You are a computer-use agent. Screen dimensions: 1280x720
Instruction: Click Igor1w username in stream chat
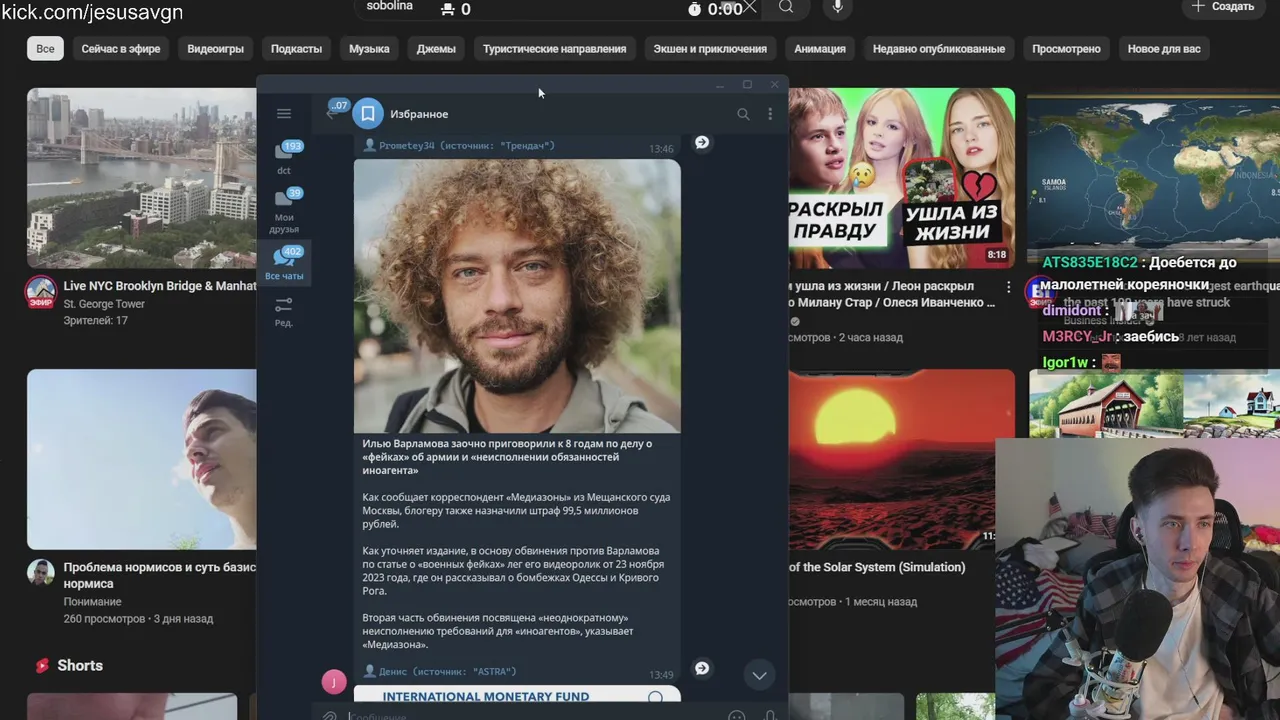point(1065,362)
